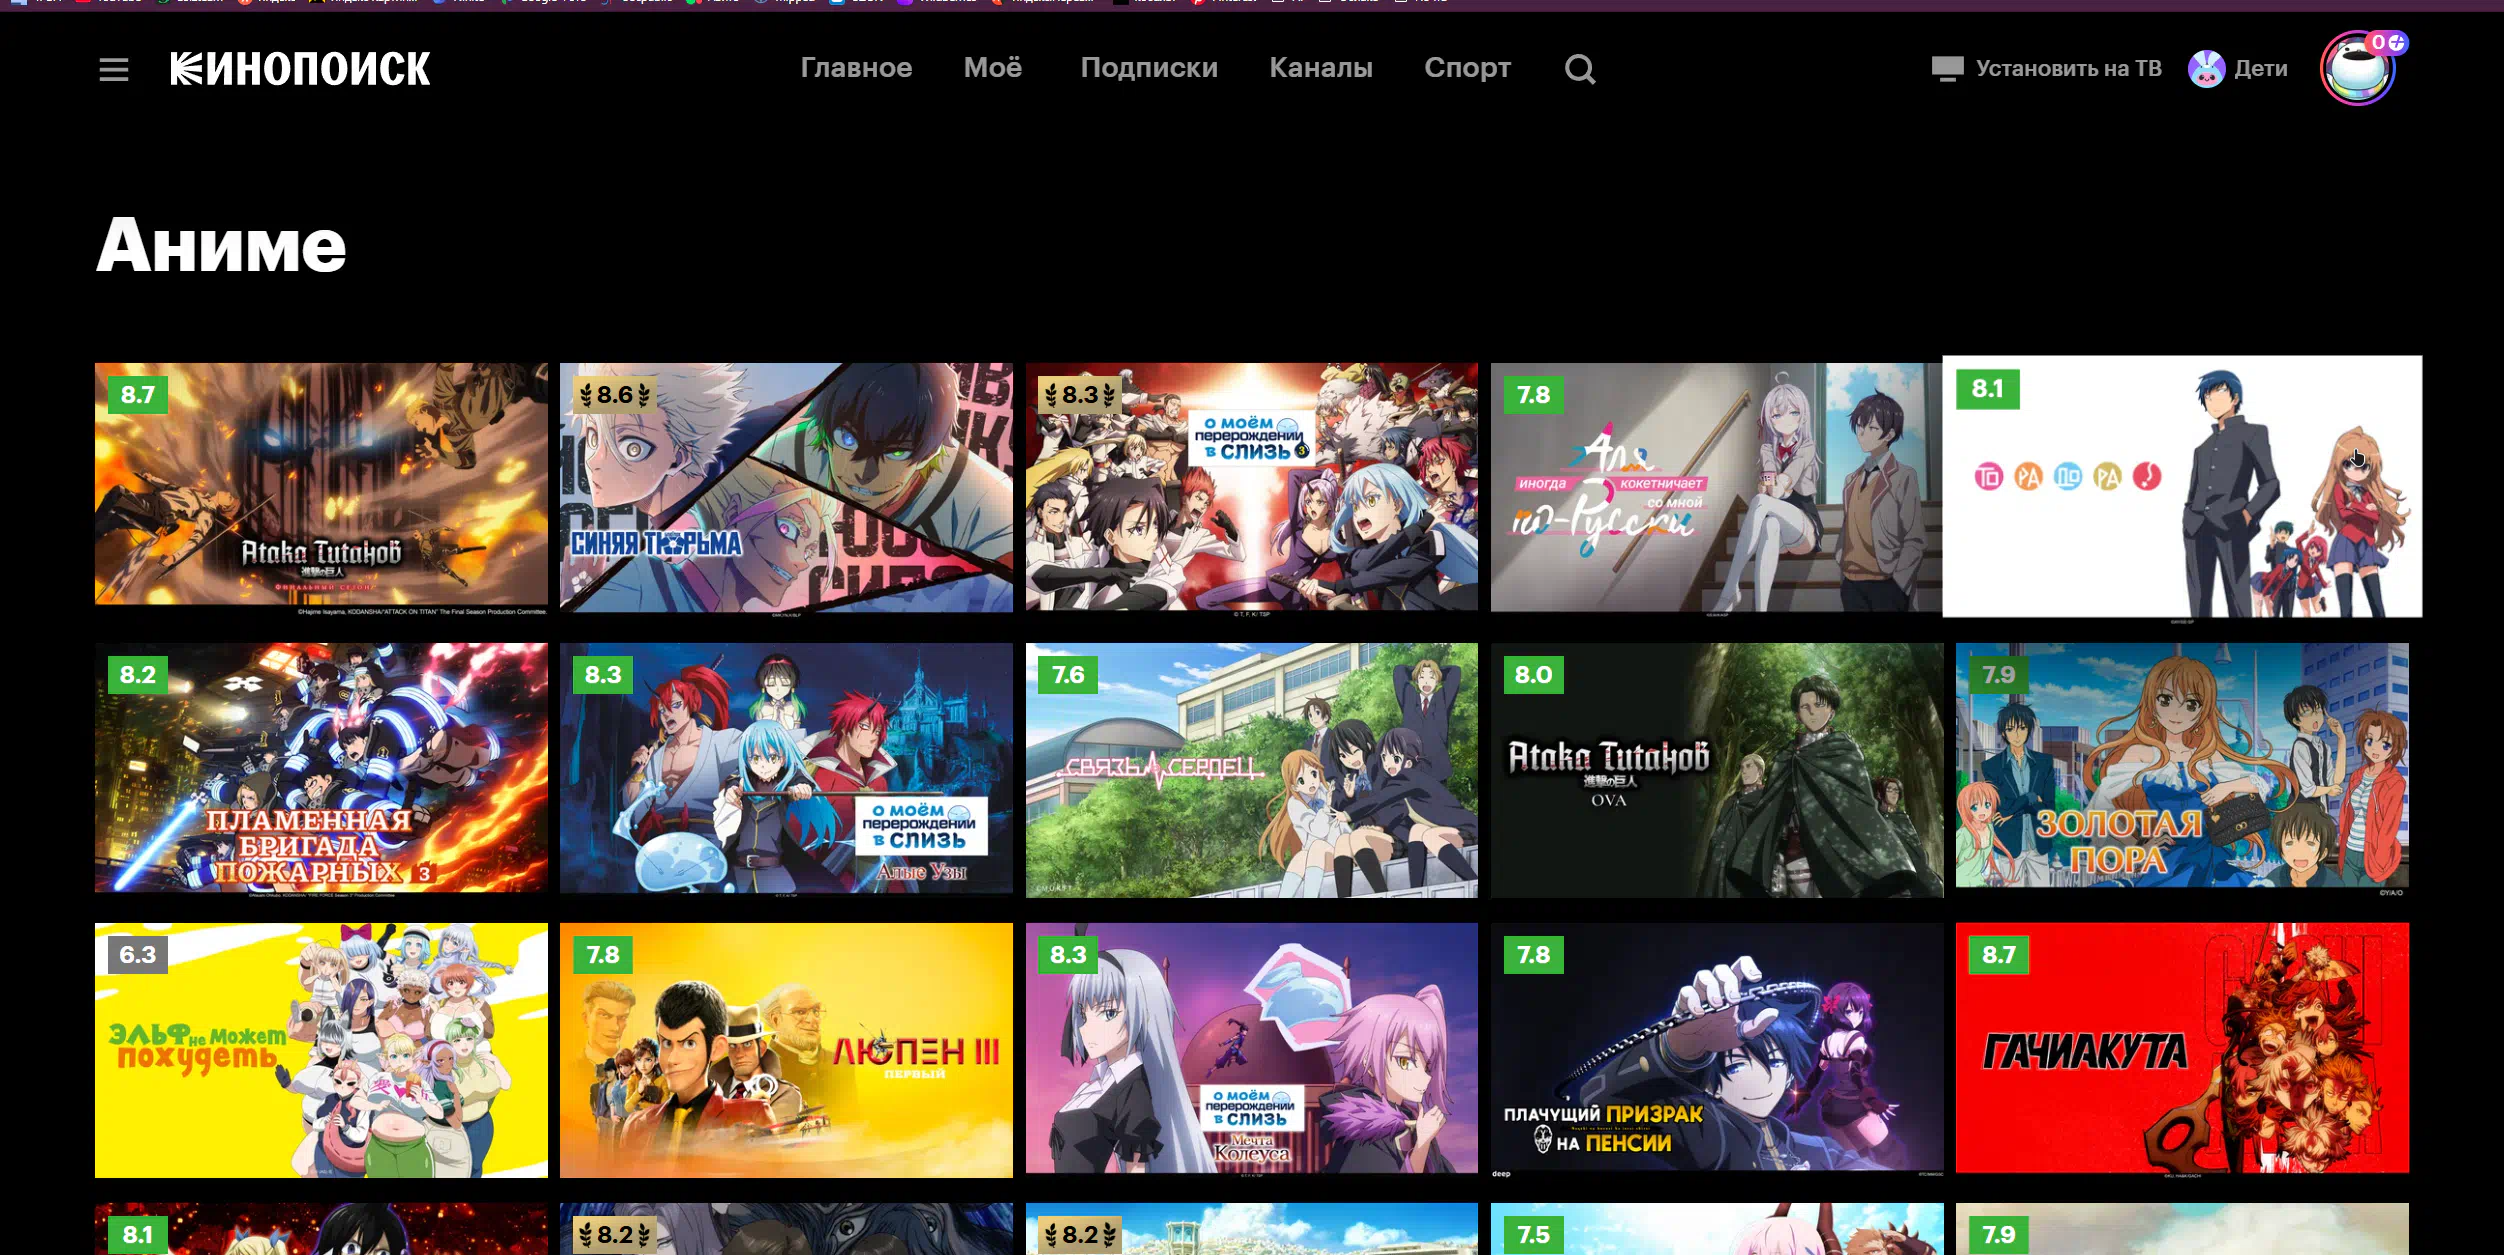Click the Кинопоиск logo
This screenshot has height=1255, width=2504.
[300, 69]
